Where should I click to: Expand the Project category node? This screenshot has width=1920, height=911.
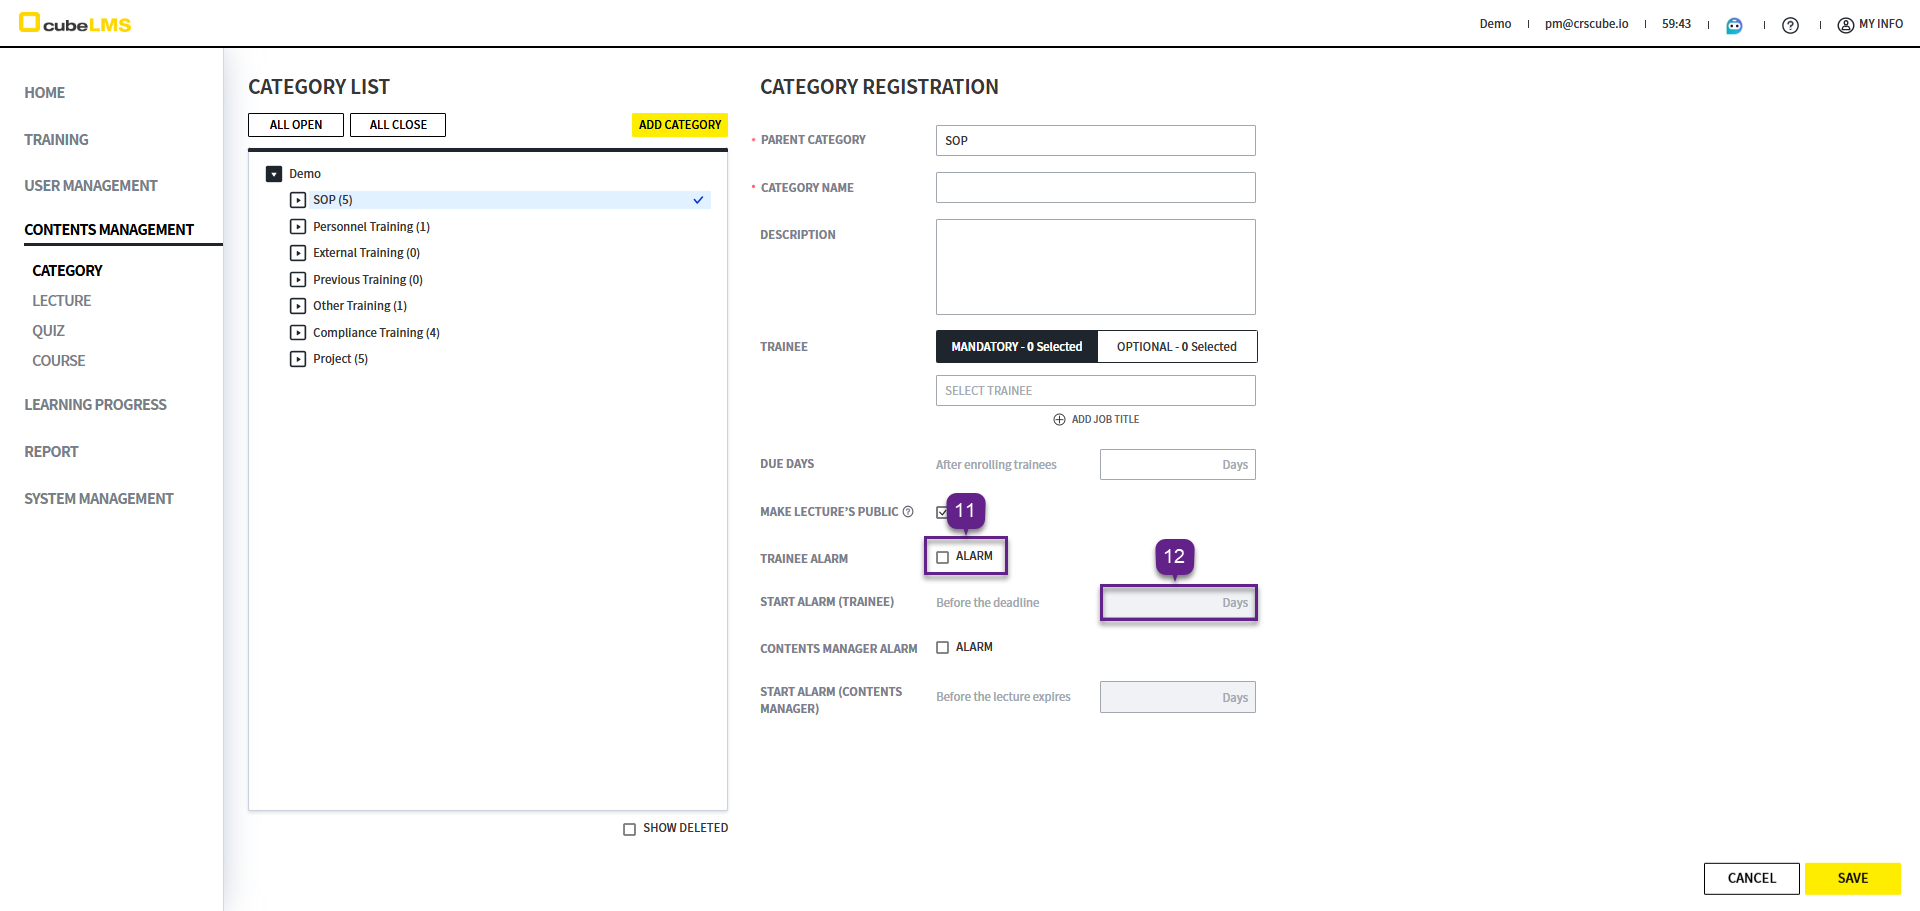pyautogui.click(x=298, y=359)
